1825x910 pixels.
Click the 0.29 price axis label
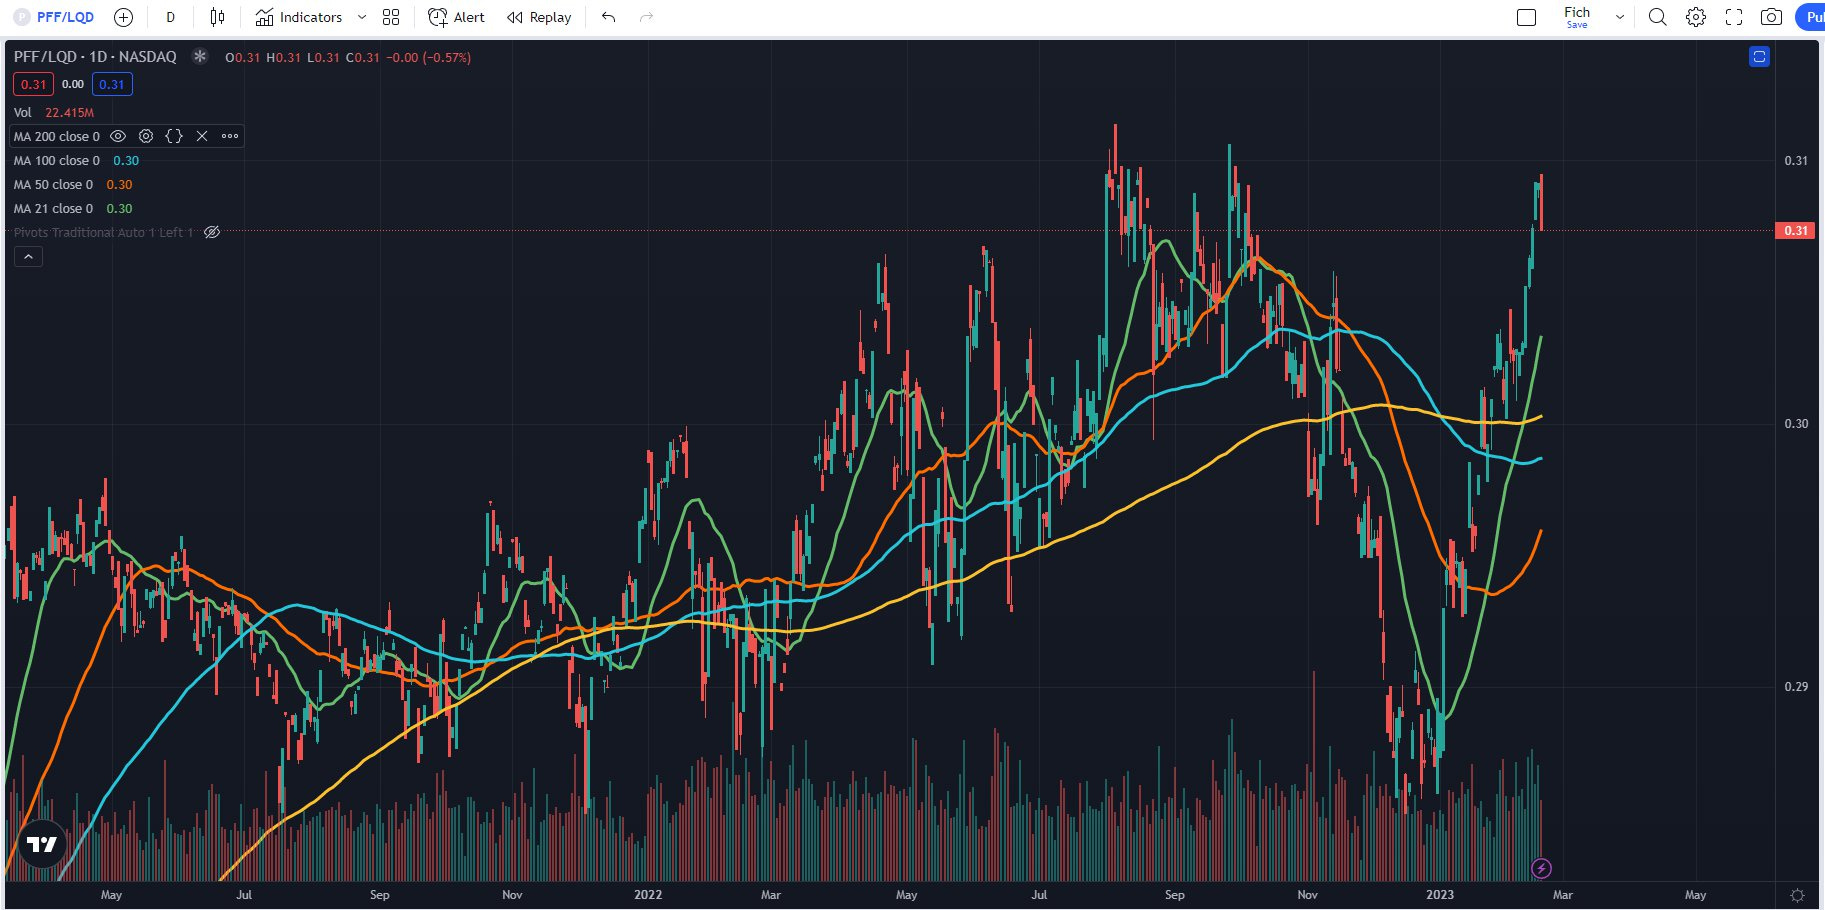[x=1796, y=687]
